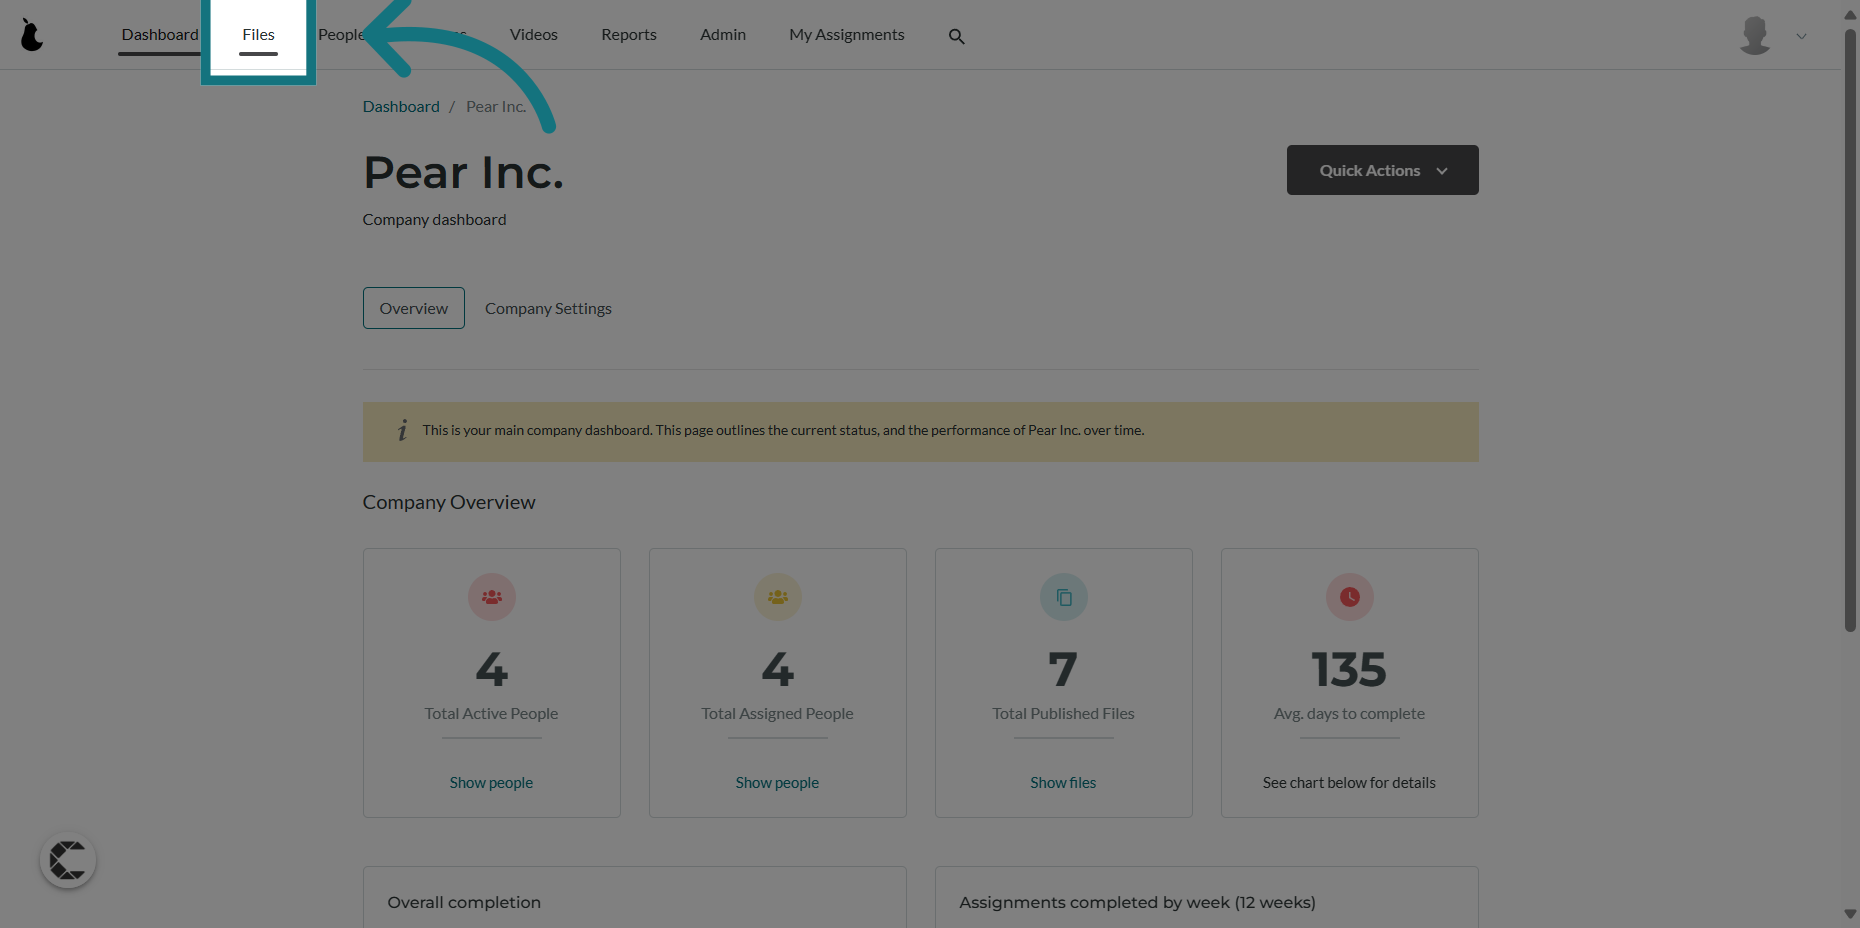
Task: Click the main company dashboard info text
Action: coord(783,430)
